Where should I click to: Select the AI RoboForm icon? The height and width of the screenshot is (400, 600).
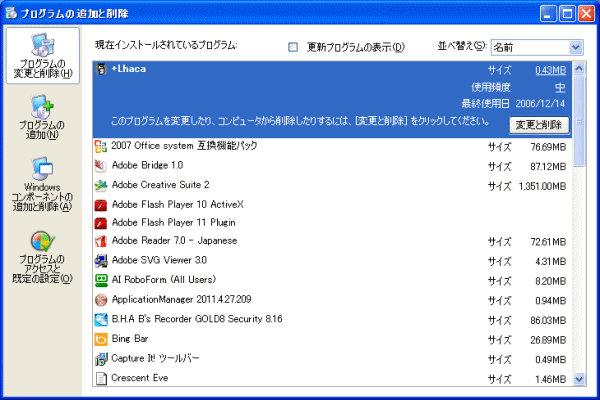[100, 280]
